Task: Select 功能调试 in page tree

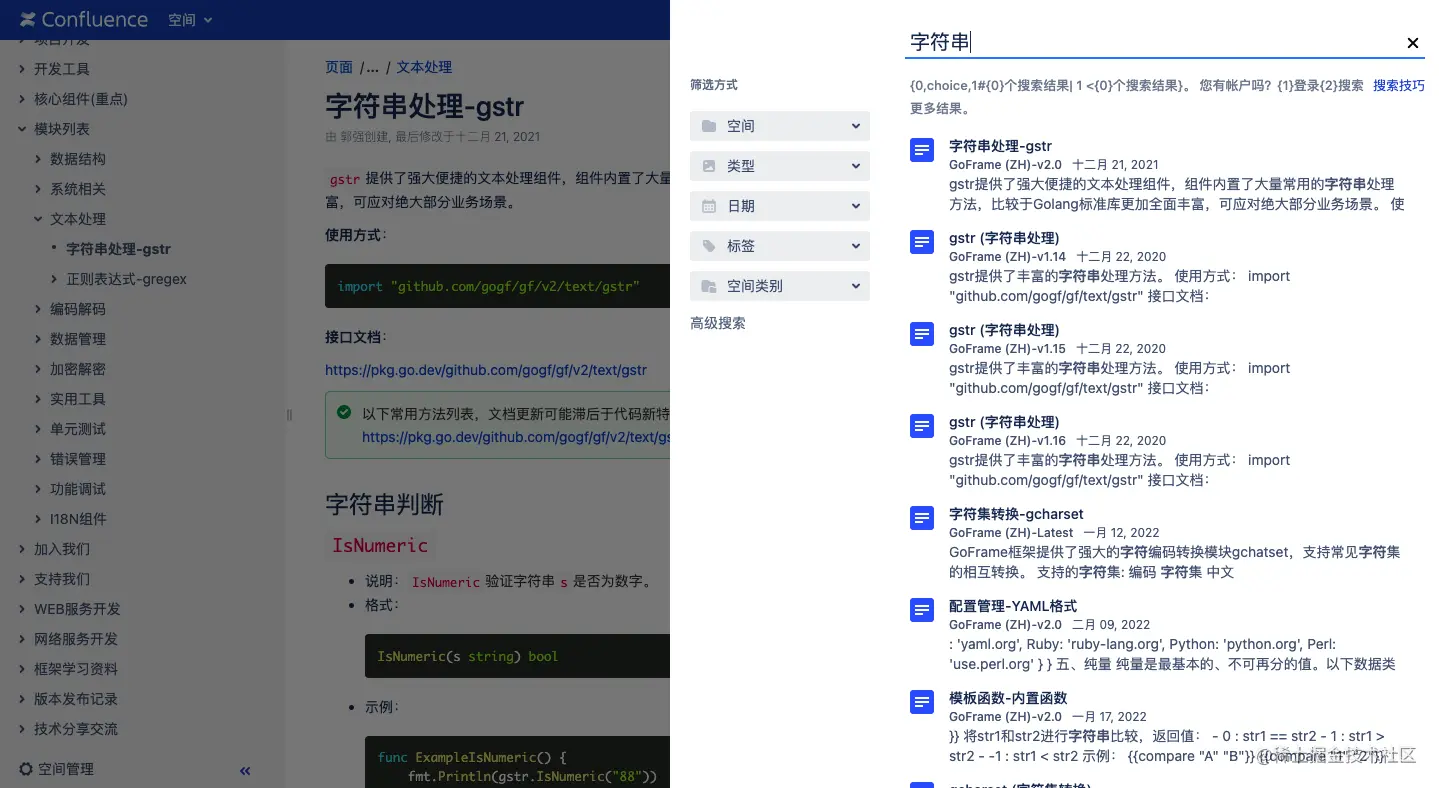Action: click(x=78, y=489)
